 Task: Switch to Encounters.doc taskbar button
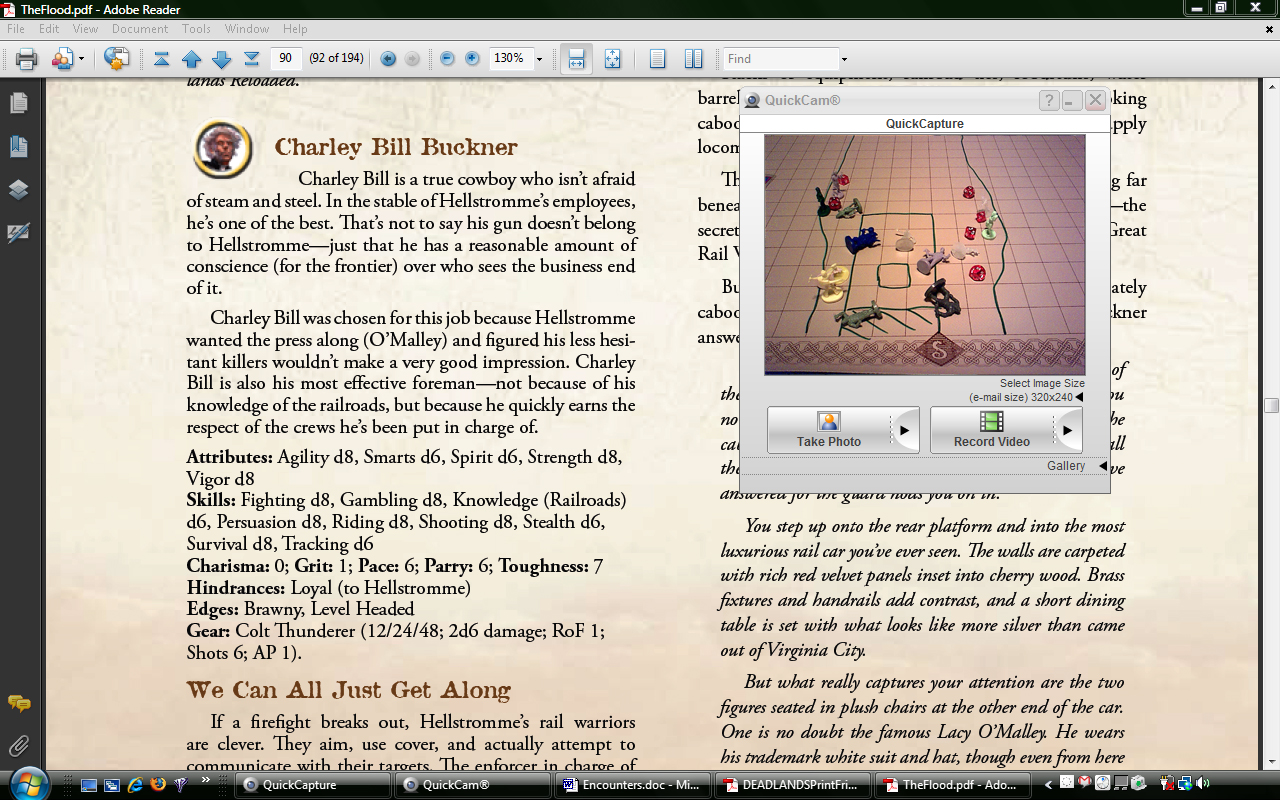click(633, 786)
